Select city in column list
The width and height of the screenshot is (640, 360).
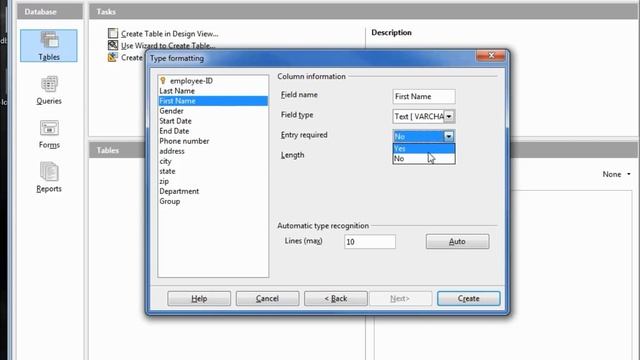[x=213, y=161]
